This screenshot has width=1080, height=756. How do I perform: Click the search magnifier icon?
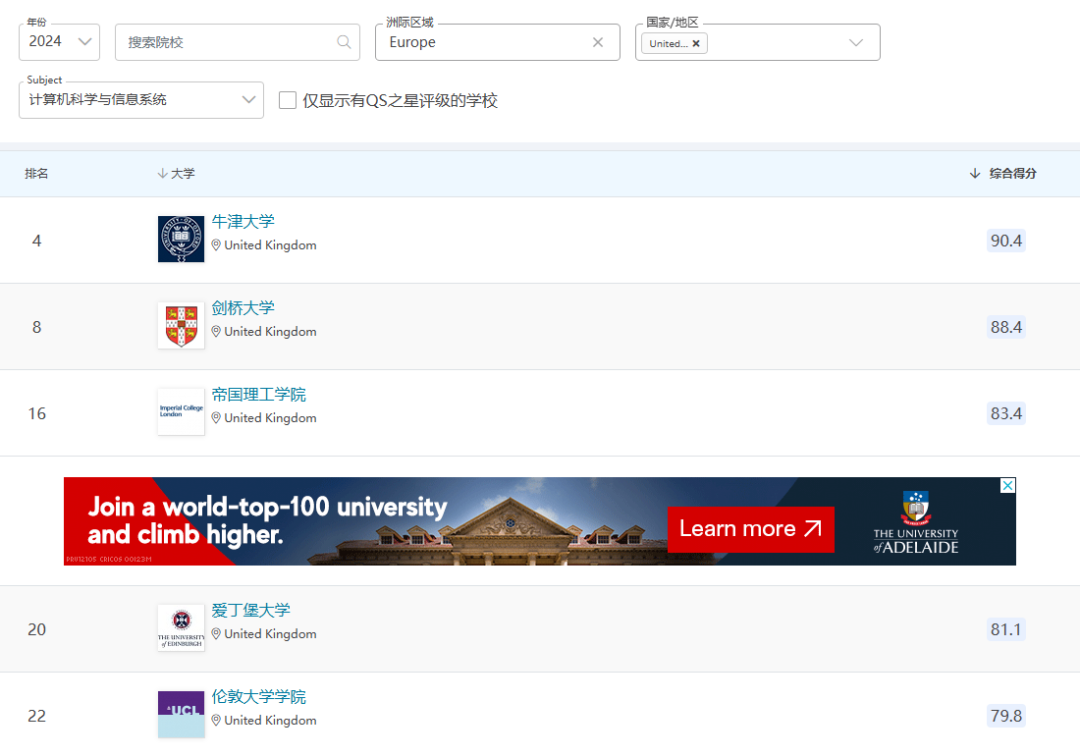point(344,42)
